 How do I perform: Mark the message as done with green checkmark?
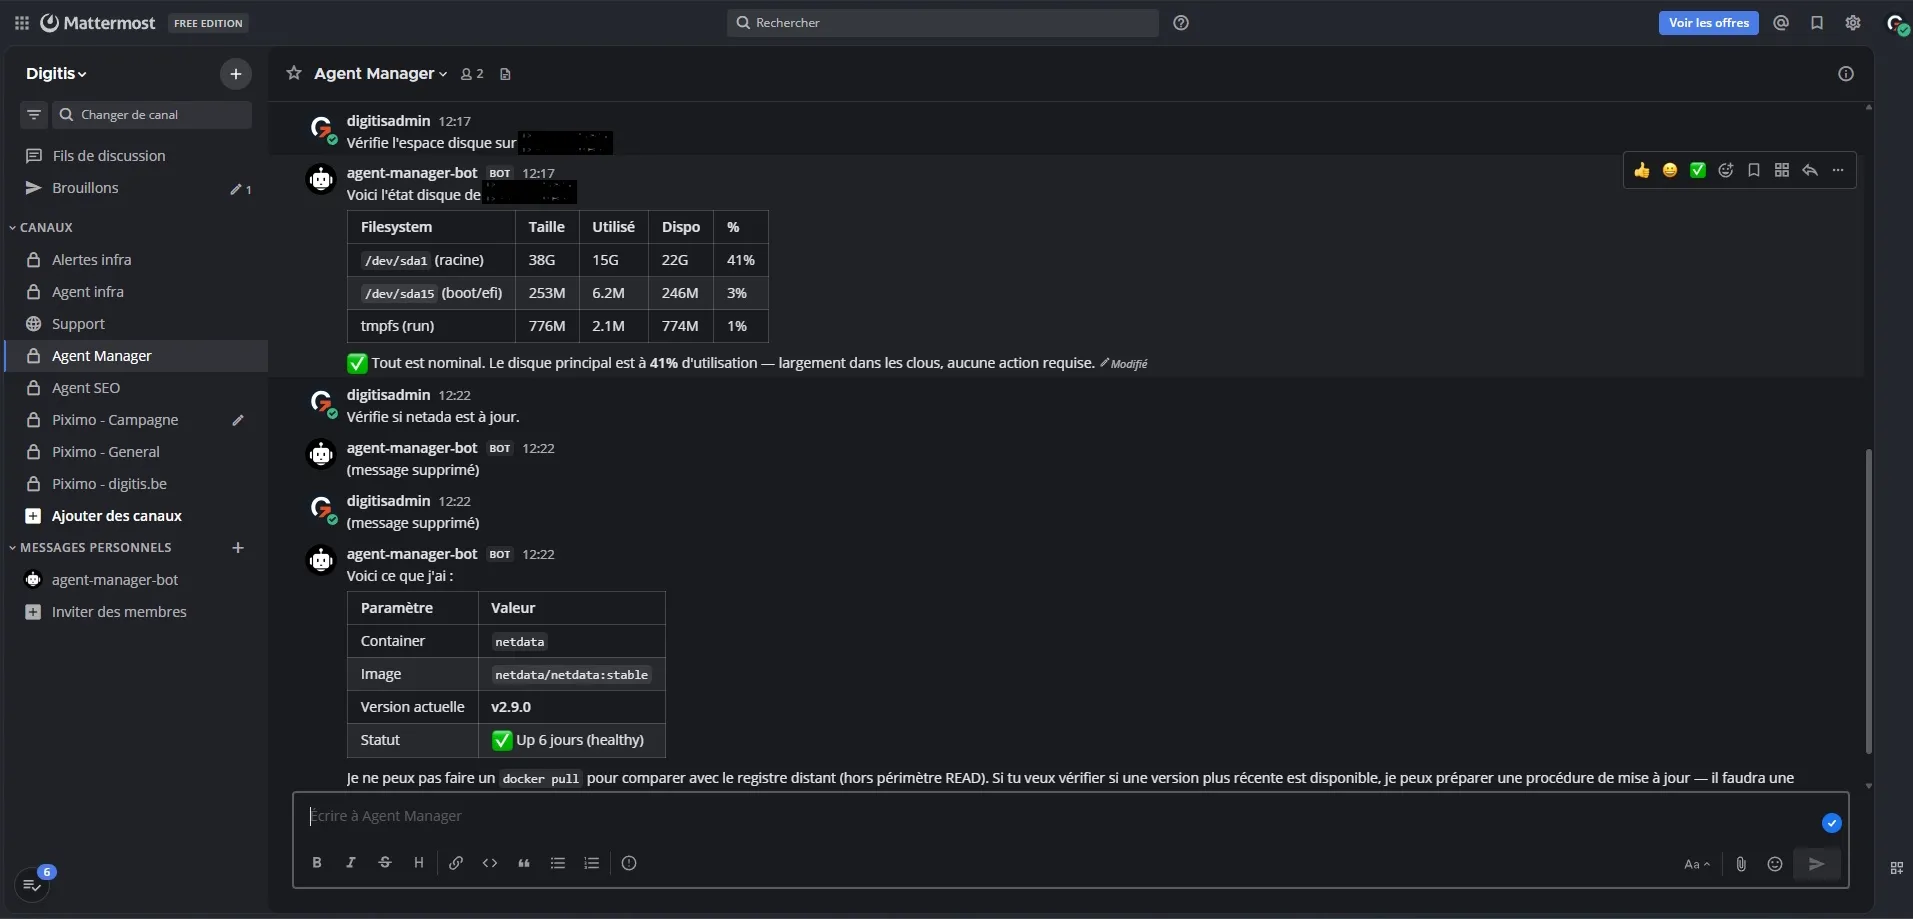[1699, 170]
